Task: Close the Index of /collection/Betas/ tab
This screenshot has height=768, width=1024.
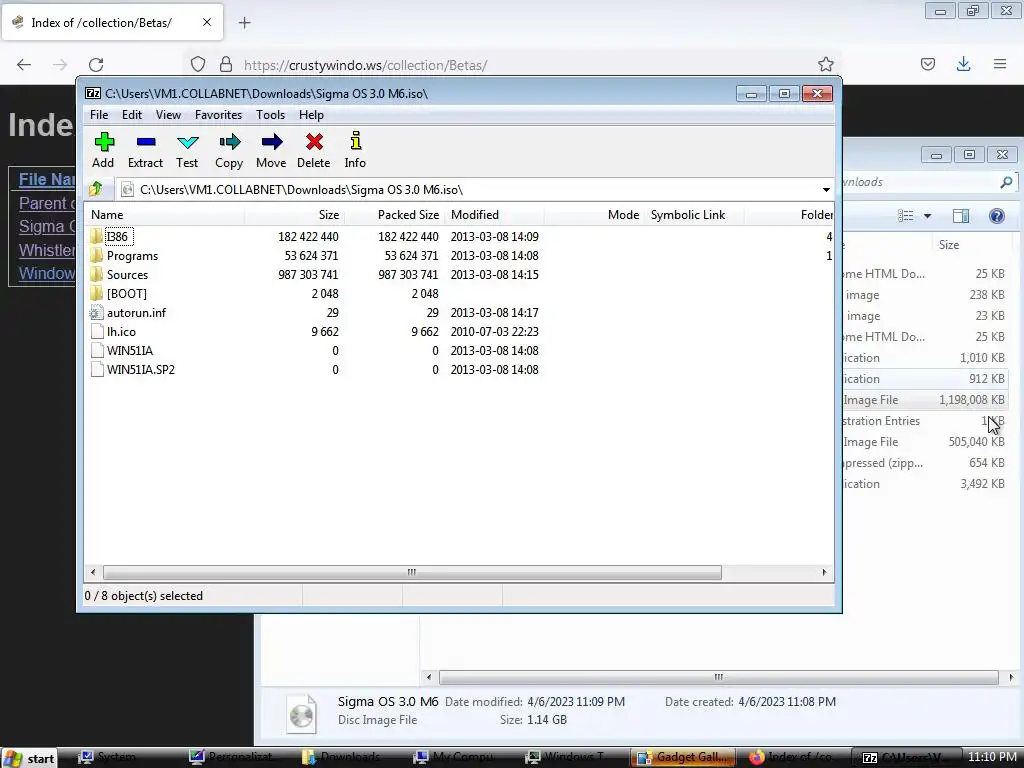Action: (x=207, y=22)
